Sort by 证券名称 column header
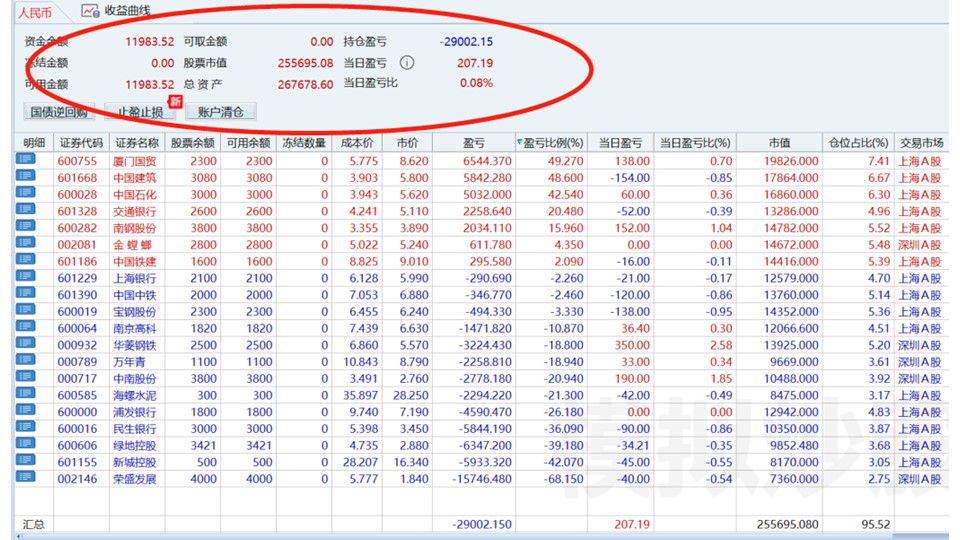 [137, 143]
